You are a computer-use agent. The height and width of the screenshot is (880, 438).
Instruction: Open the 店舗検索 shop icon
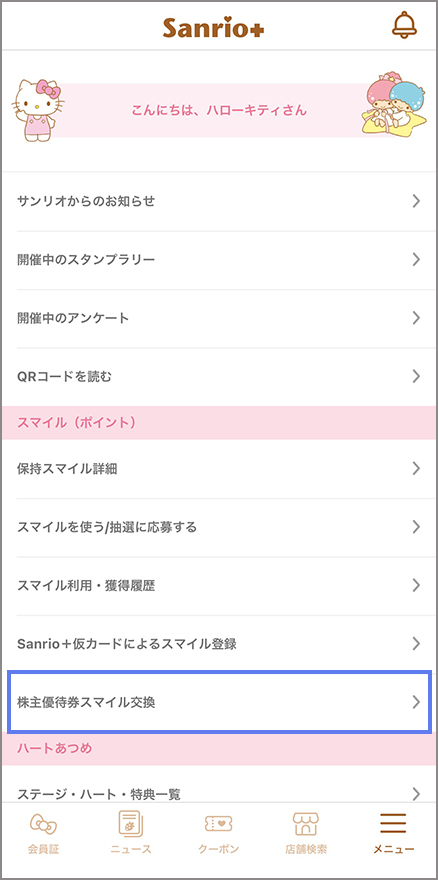click(x=306, y=823)
